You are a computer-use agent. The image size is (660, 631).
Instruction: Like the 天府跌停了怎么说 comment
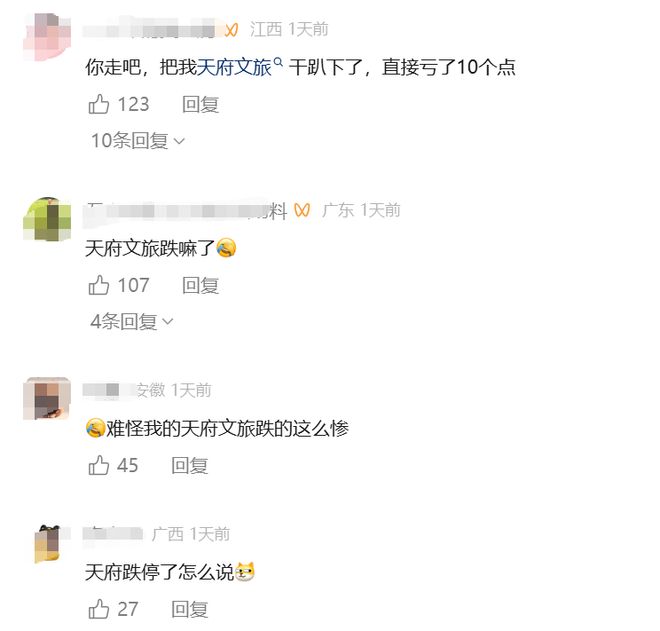(98, 609)
